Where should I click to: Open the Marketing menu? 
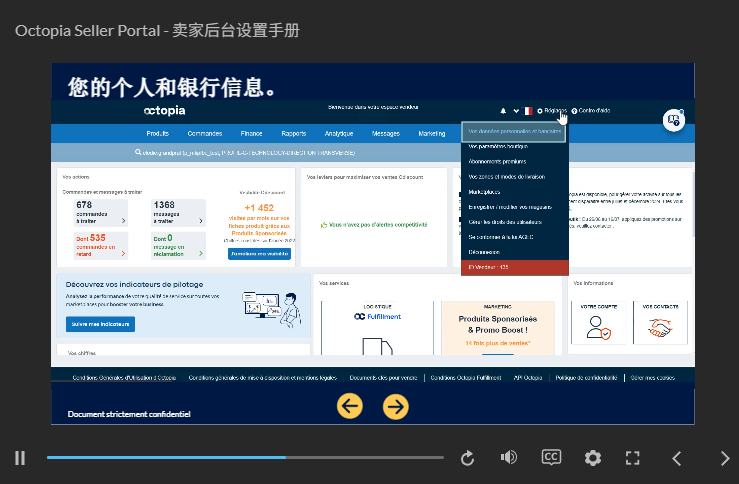point(432,133)
